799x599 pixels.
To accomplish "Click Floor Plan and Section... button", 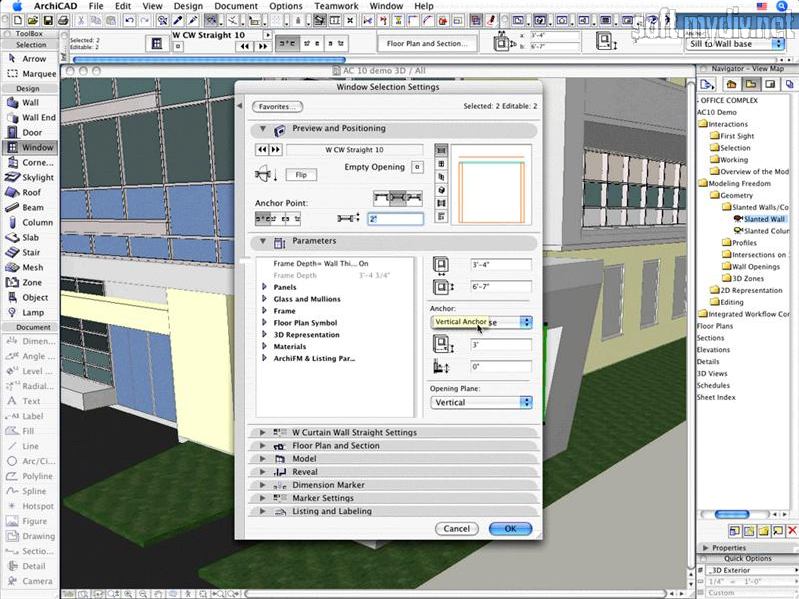I will pyautogui.click(x=427, y=44).
